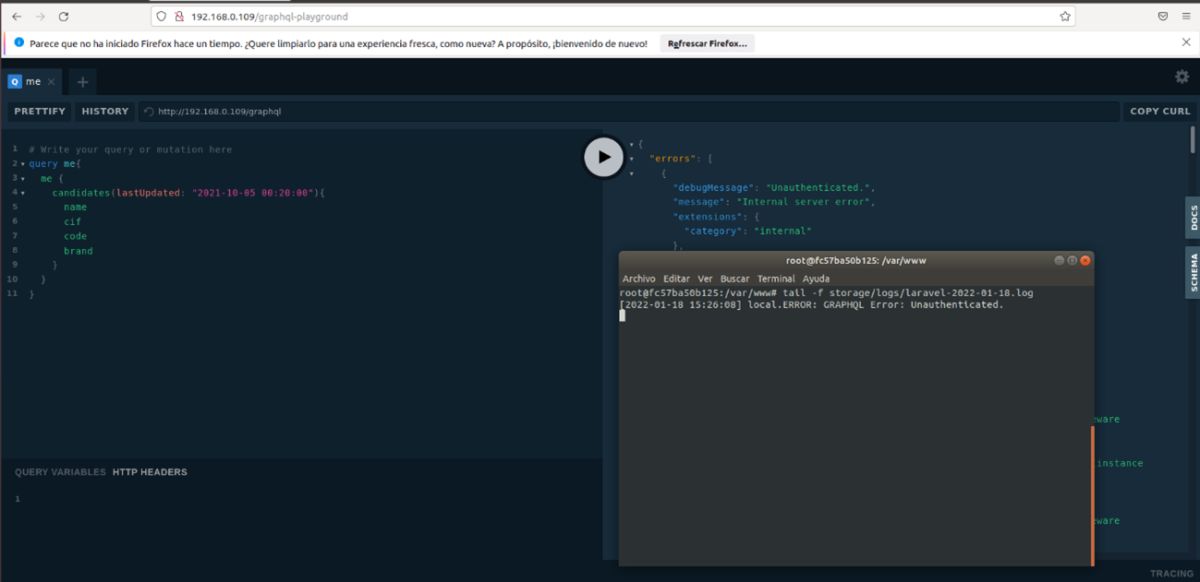Collapse the "errors" array in response
Viewport: 1200px width, 582px height.
[x=631, y=158]
